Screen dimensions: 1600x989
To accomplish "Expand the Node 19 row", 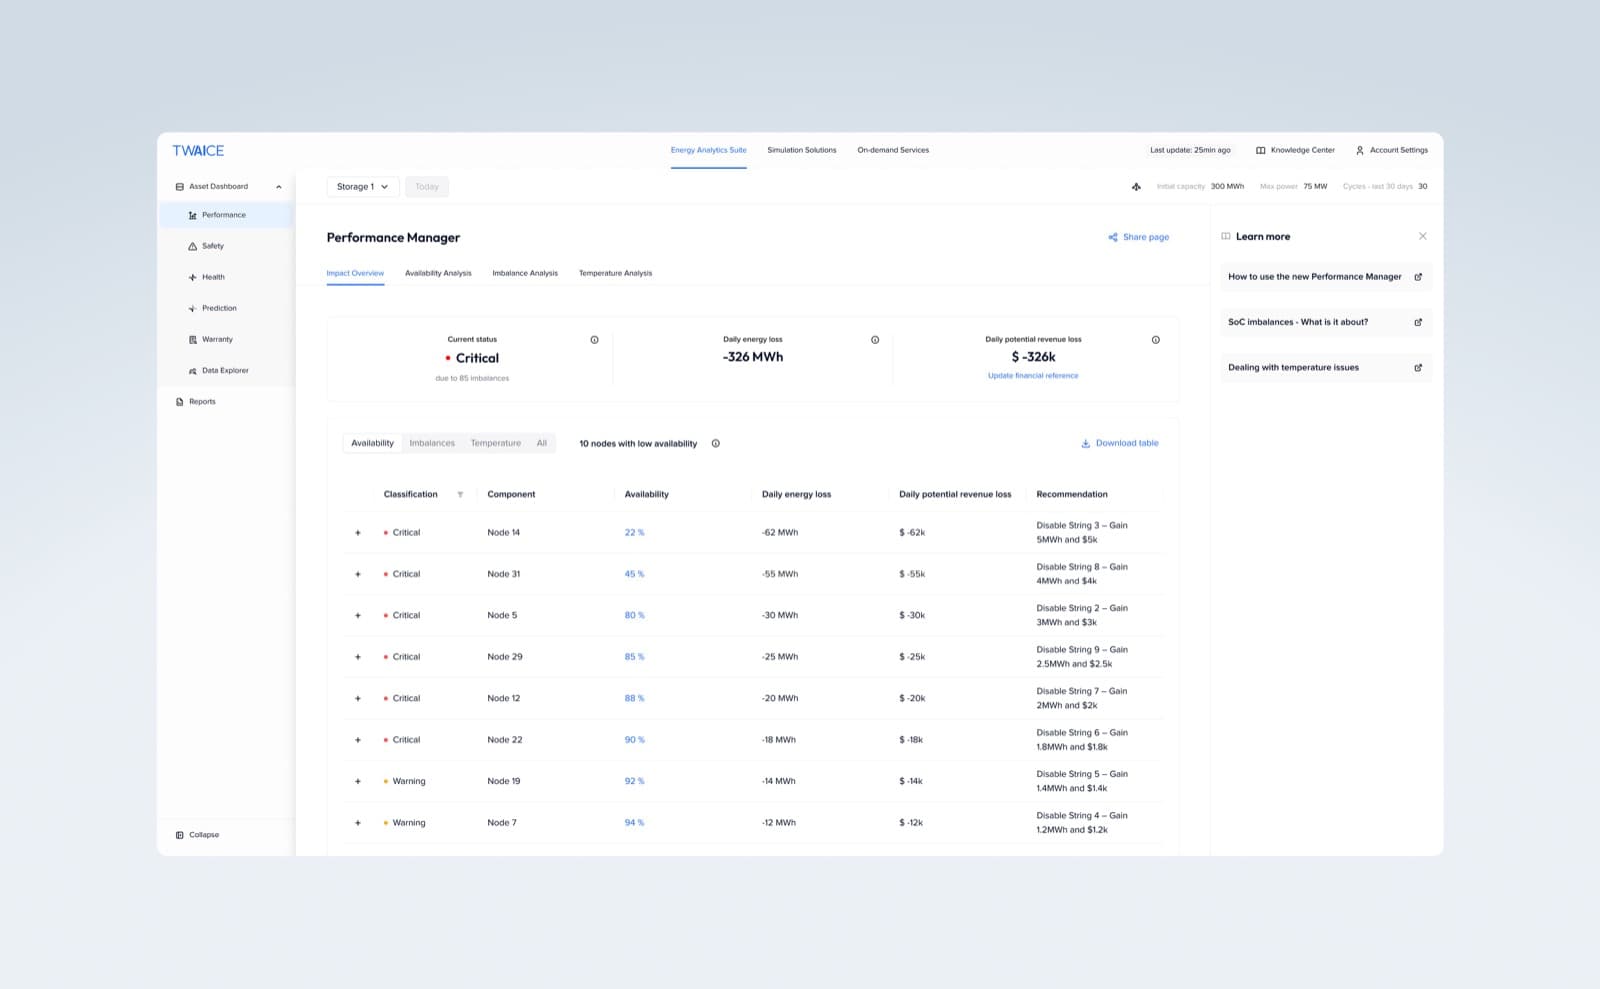I will point(358,782).
